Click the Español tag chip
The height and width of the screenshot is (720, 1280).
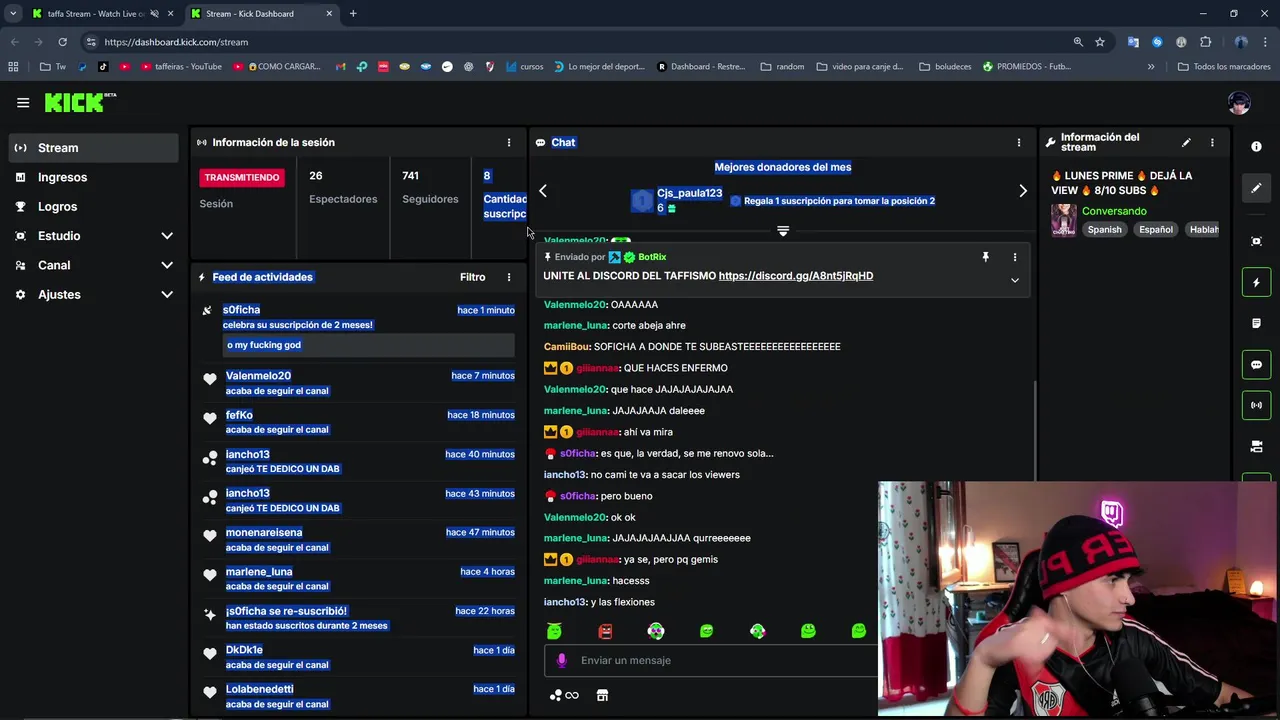coord(1155,230)
